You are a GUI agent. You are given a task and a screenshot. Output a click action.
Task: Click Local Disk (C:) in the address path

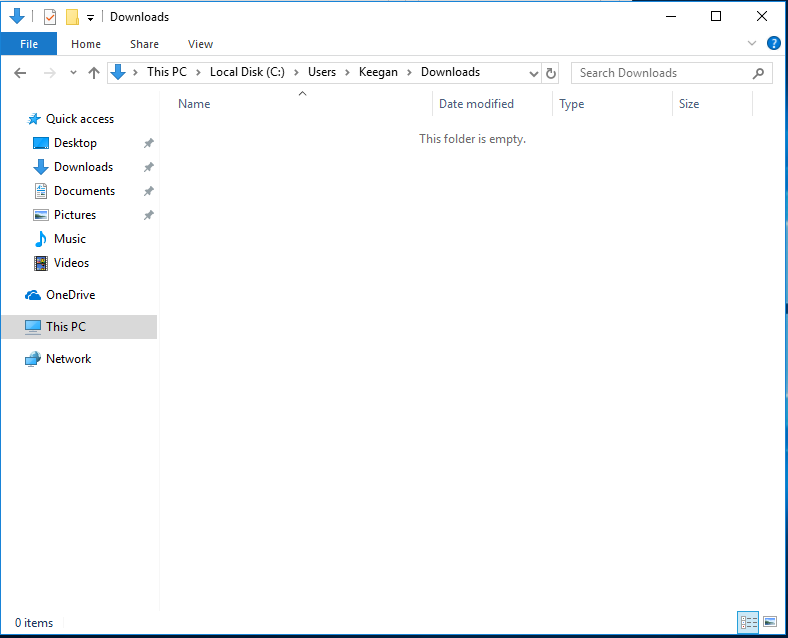[x=247, y=72]
